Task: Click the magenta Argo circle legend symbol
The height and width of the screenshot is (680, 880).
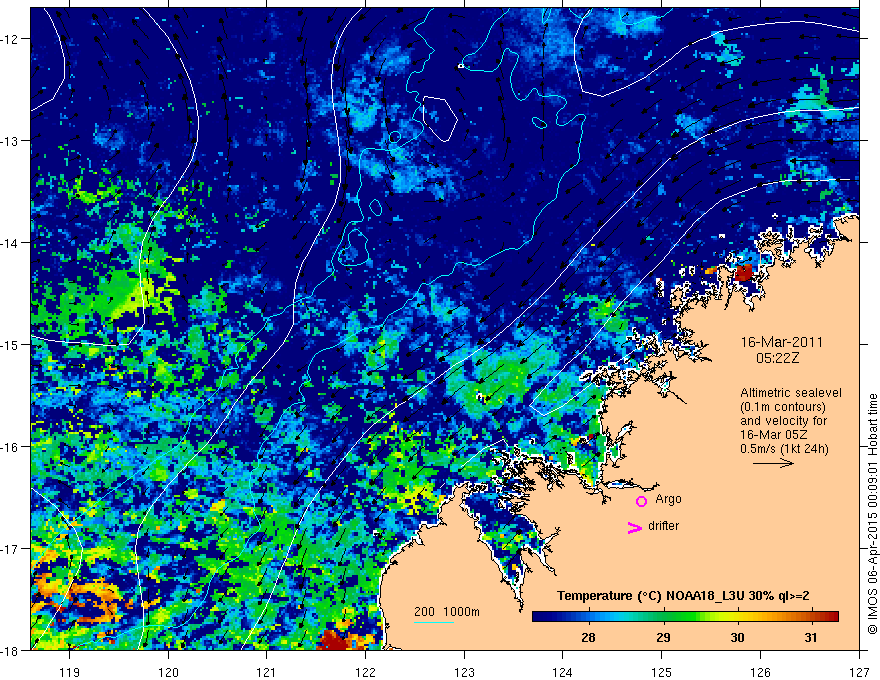Action: tap(641, 501)
